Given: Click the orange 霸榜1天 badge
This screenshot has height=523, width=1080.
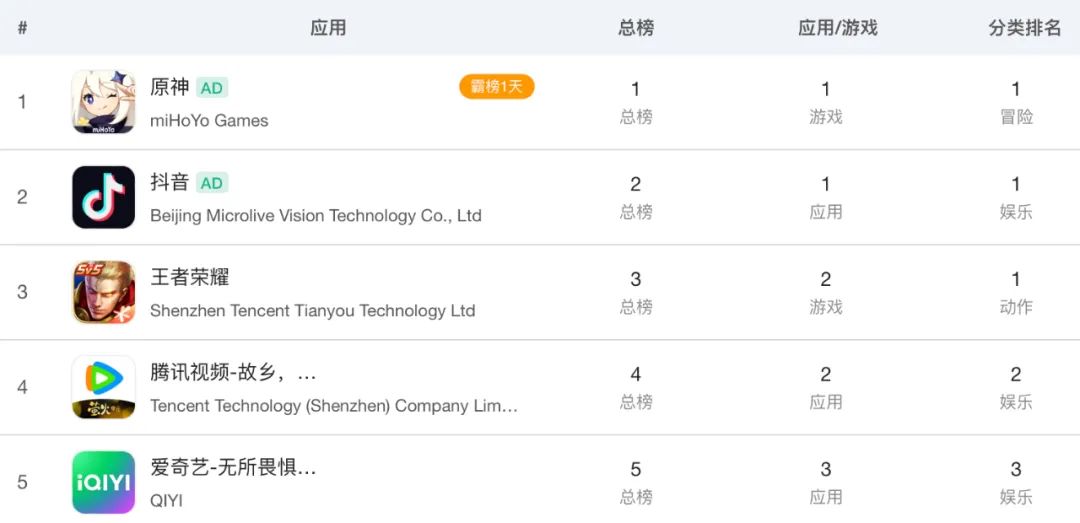Looking at the screenshot, I should pyautogui.click(x=497, y=87).
